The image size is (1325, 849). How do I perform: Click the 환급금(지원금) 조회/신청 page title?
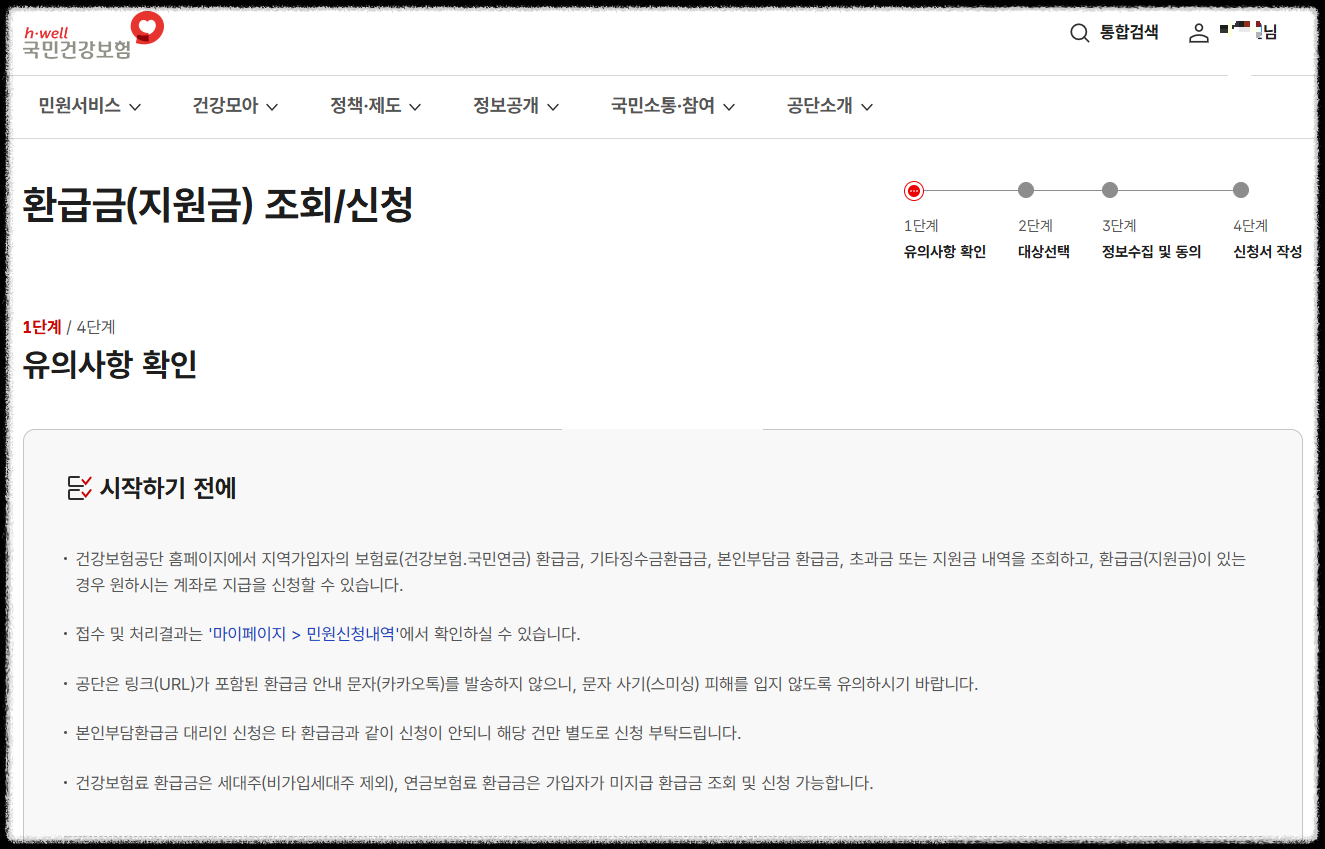[217, 205]
